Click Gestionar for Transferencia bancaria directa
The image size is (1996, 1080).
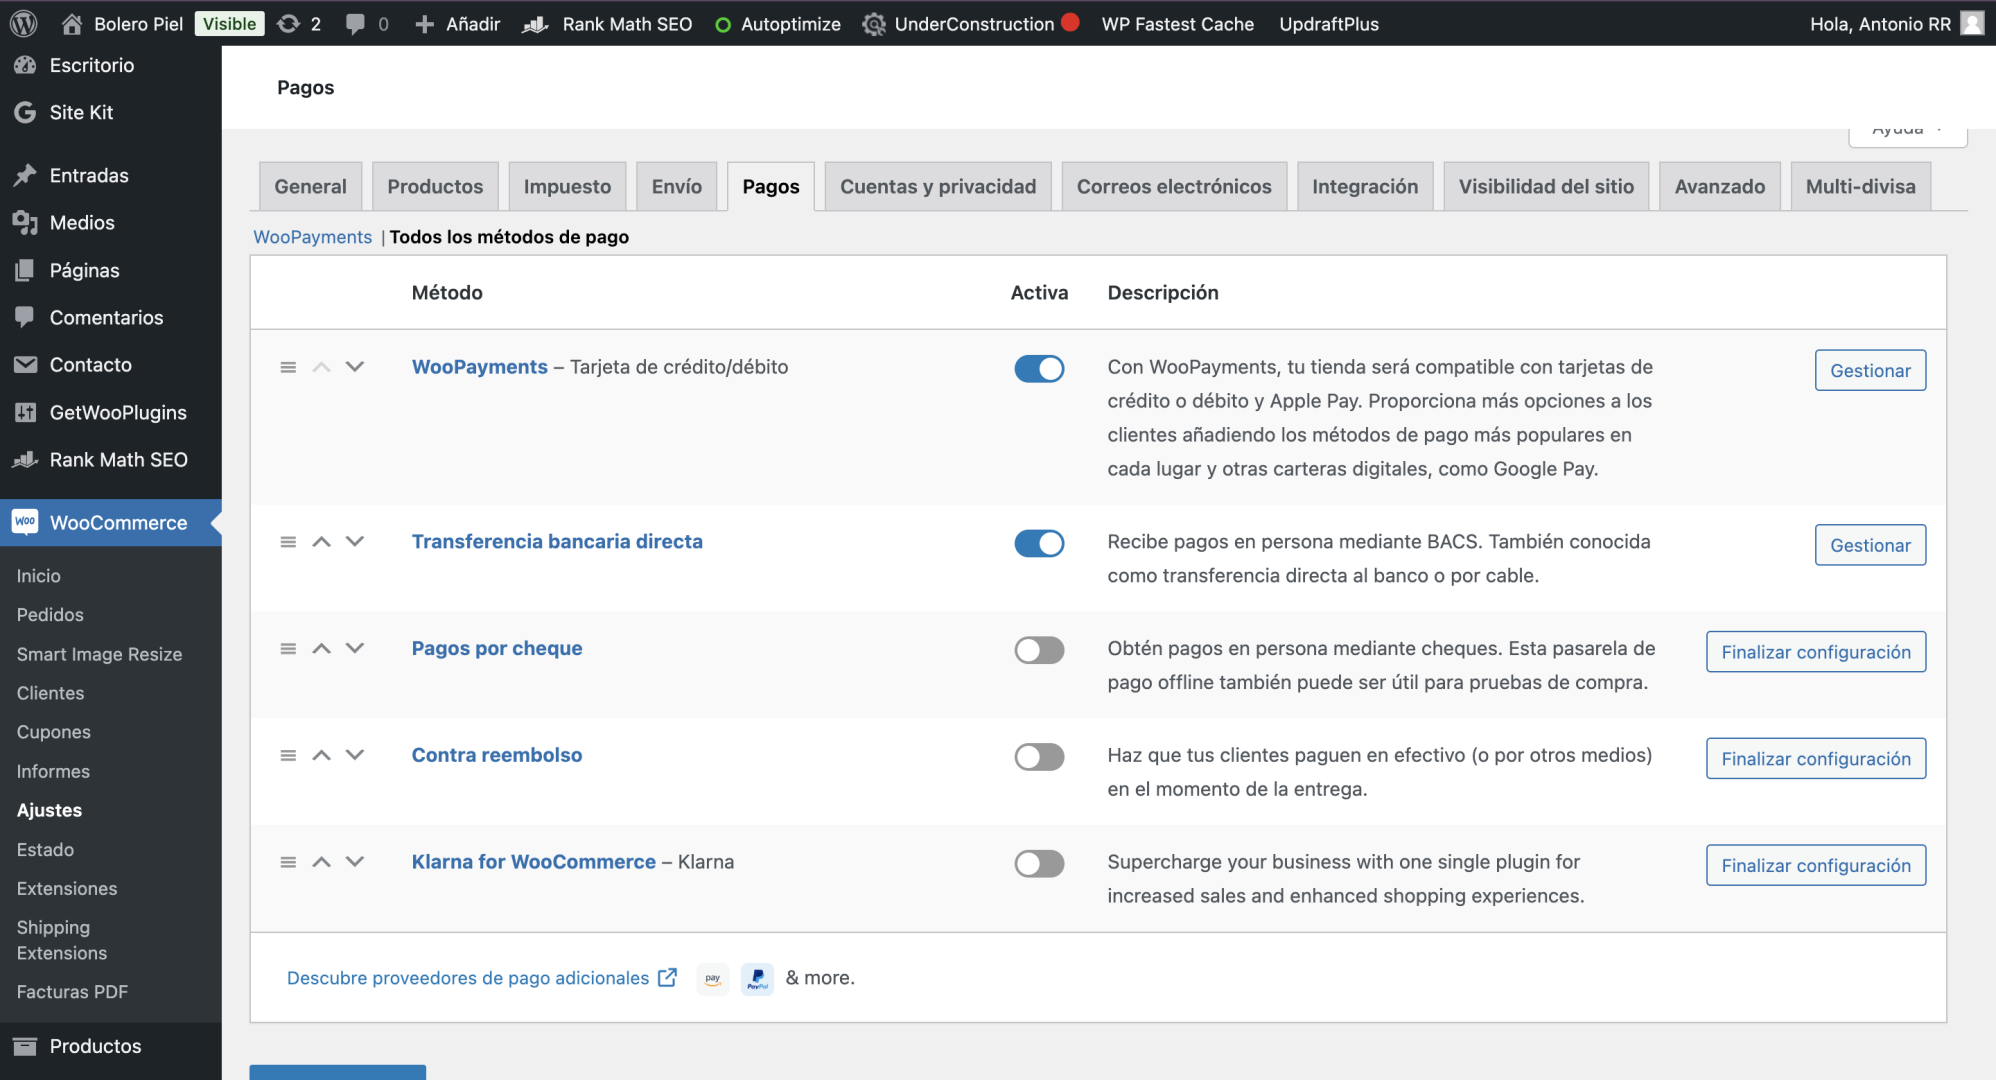[x=1870, y=545]
